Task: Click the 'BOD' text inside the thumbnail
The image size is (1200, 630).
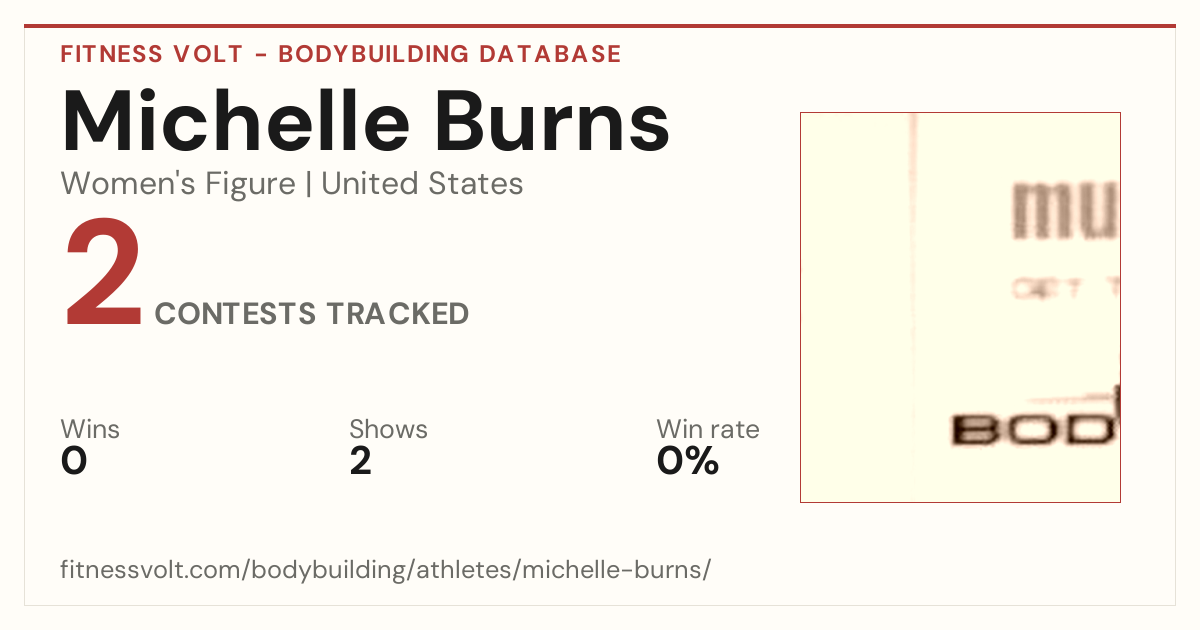Action: [1034, 430]
